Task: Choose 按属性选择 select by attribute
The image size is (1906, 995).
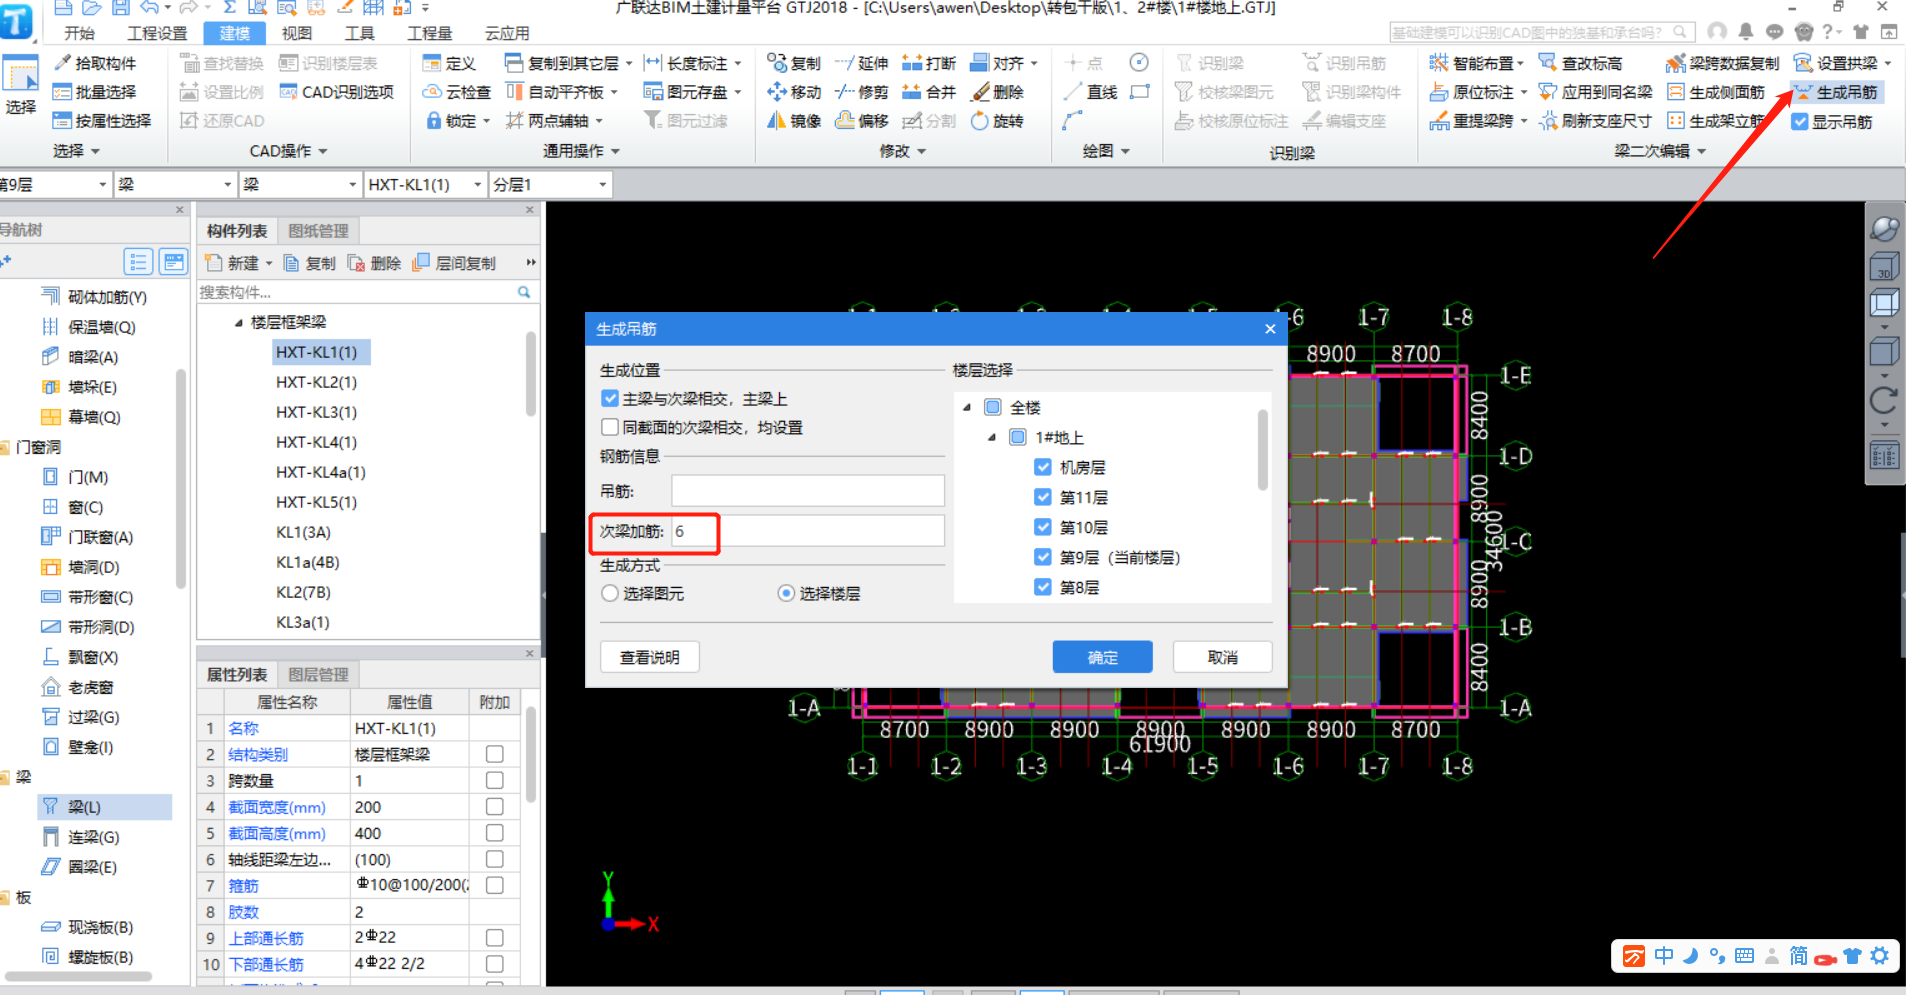Action: click(x=102, y=121)
